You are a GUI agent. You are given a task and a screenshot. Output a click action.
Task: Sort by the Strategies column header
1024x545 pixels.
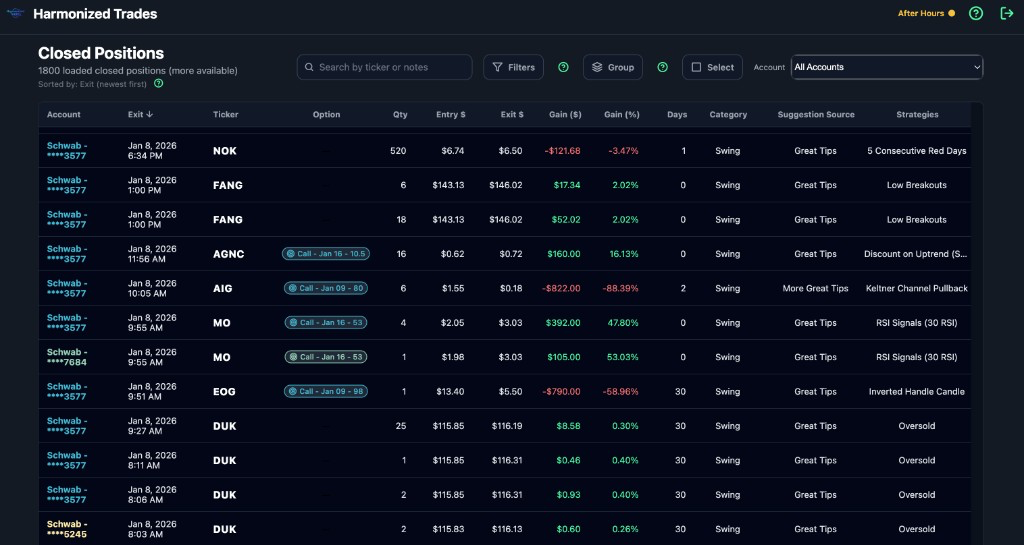[x=917, y=114]
